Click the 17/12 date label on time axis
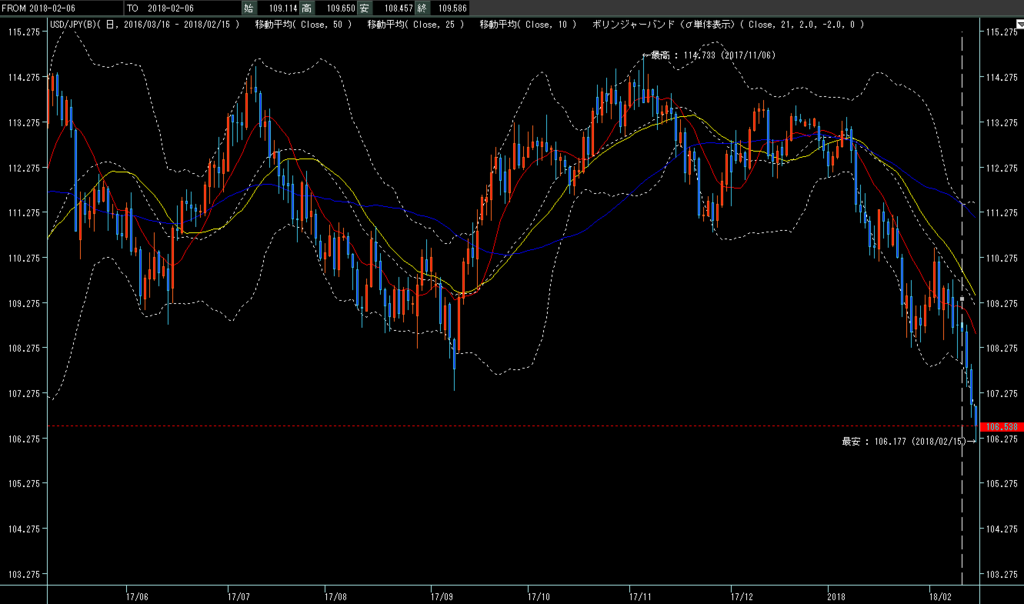The image size is (1024, 604). (742, 596)
